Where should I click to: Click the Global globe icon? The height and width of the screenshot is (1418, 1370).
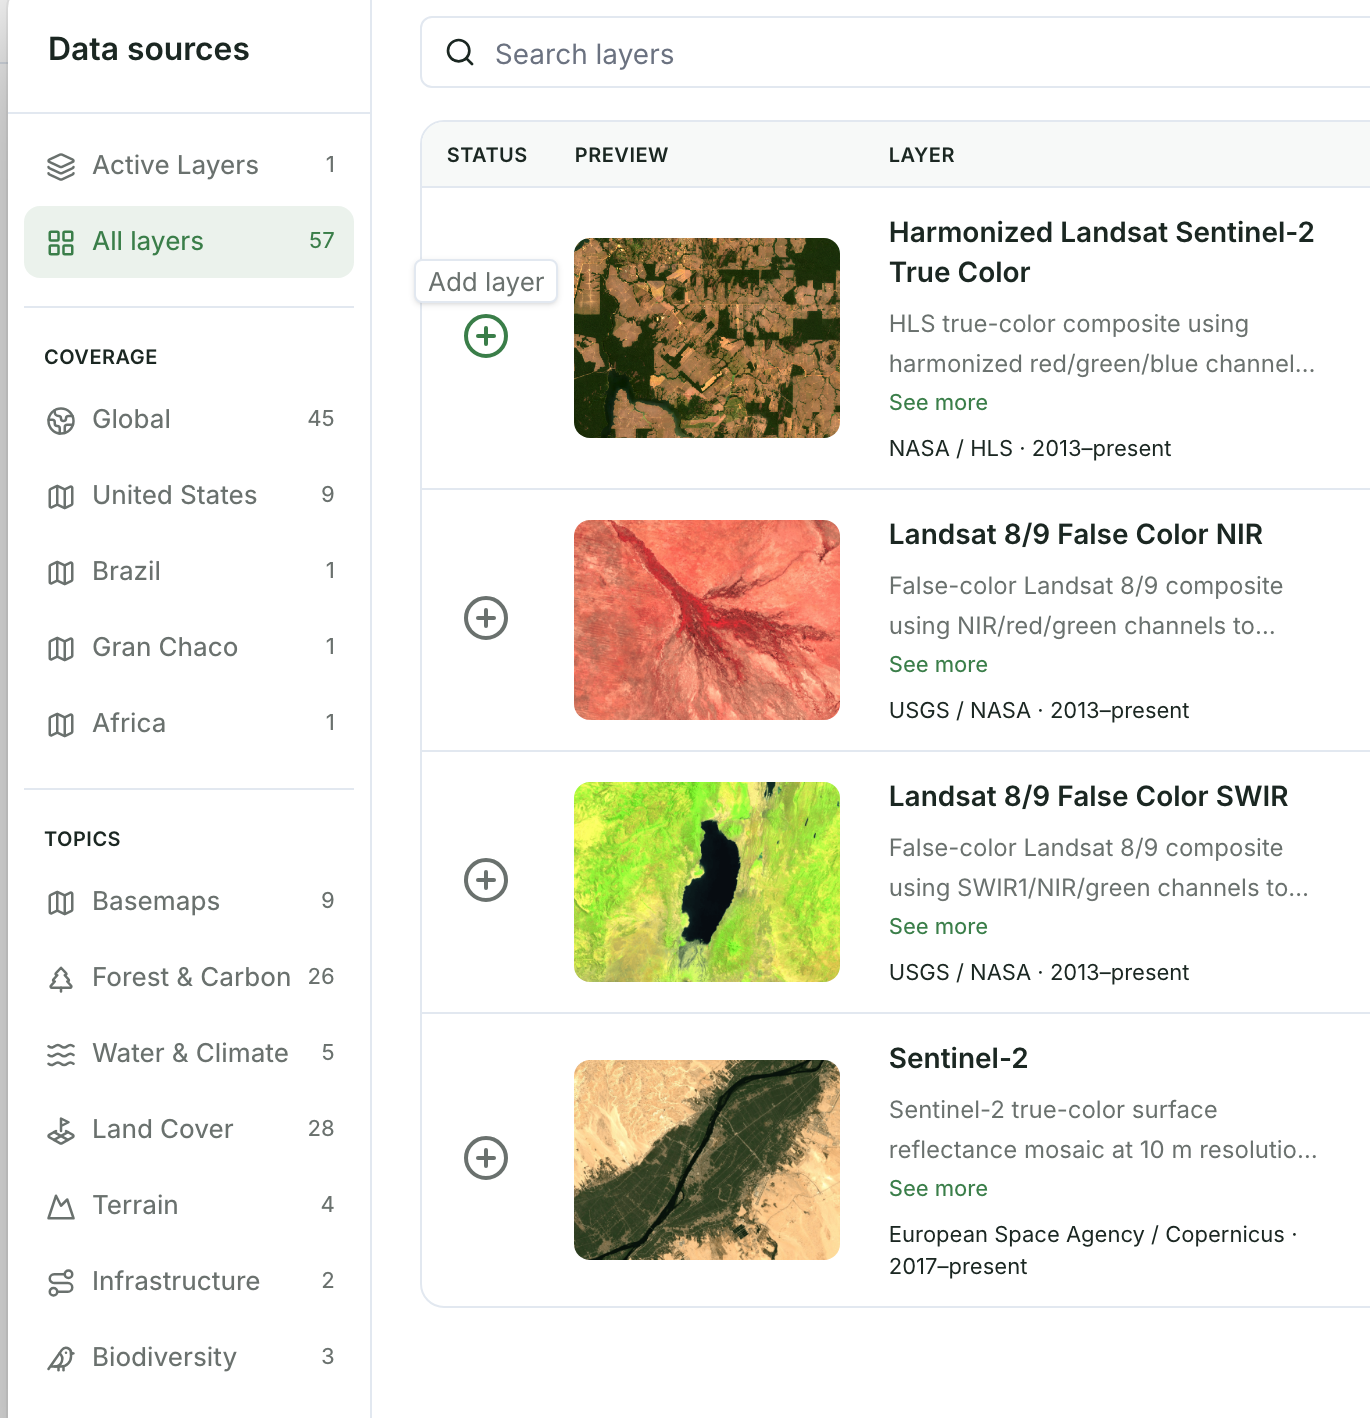(x=61, y=420)
